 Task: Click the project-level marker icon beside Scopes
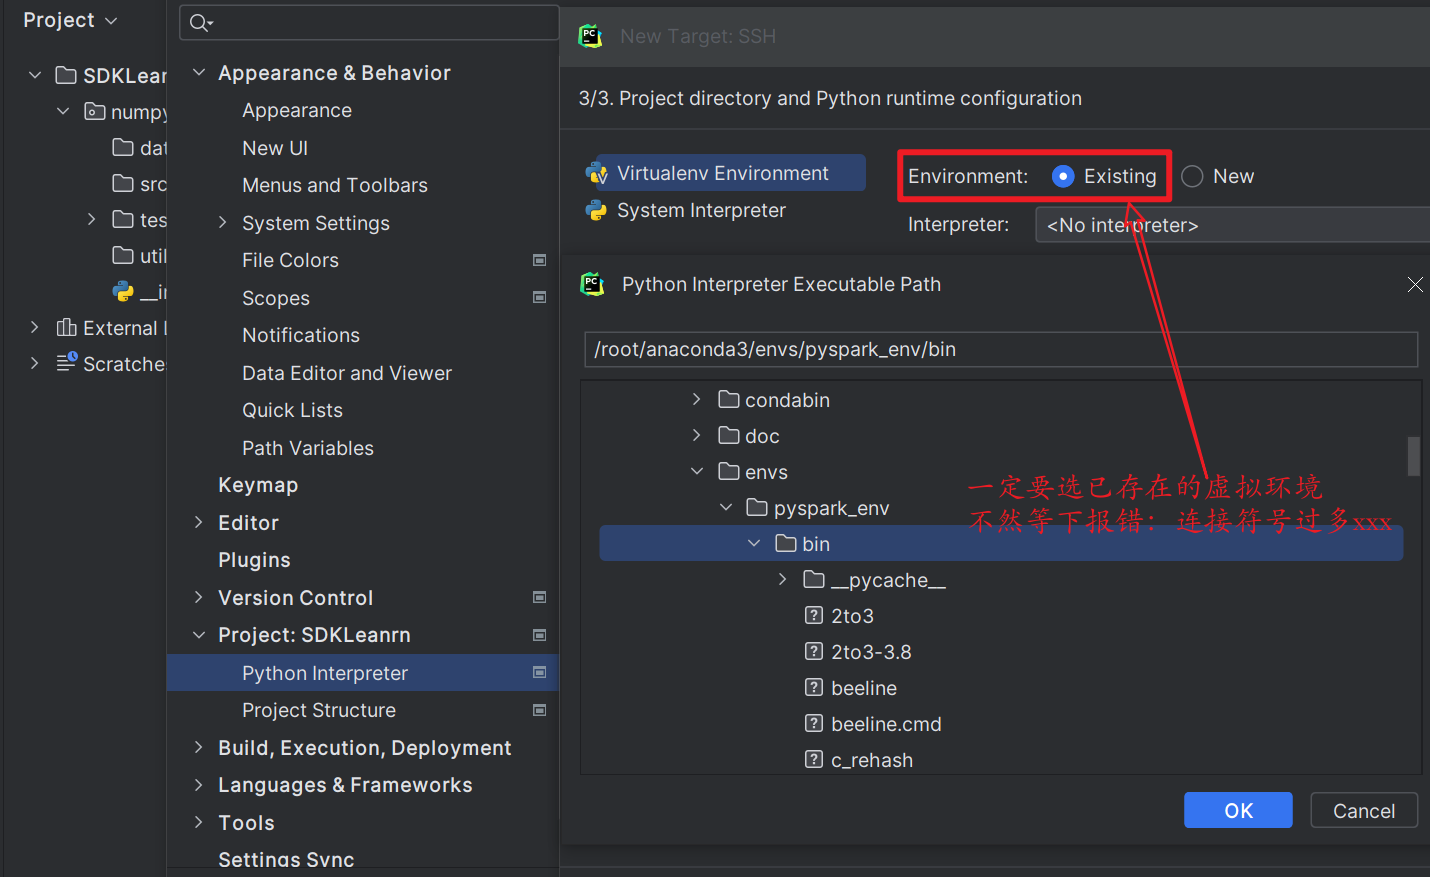pos(540,298)
